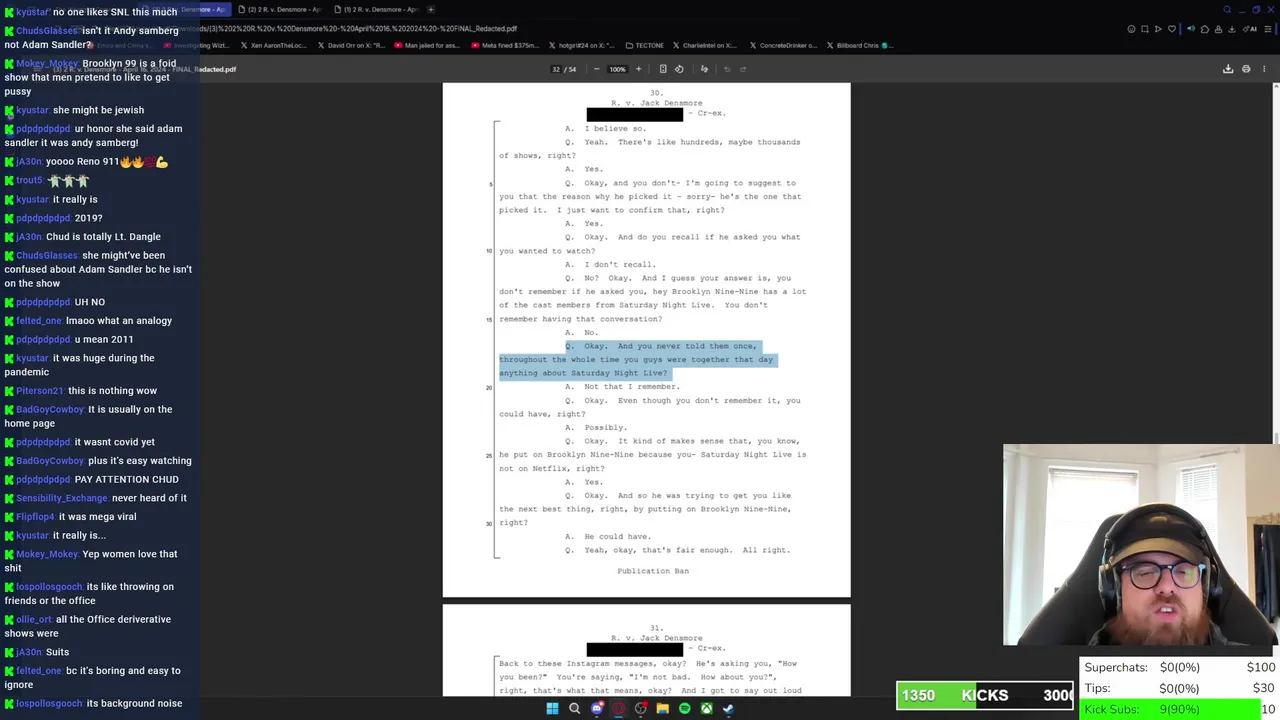Zoom out the PDF with minus button
1280x720 pixels.
[597, 69]
